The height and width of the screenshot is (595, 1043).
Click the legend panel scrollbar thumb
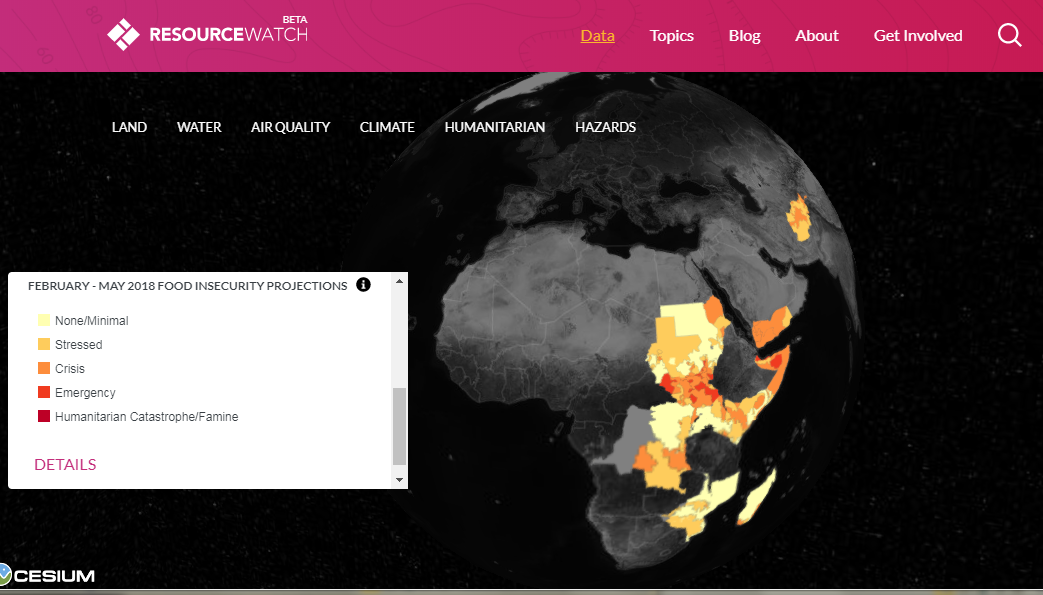coord(400,426)
